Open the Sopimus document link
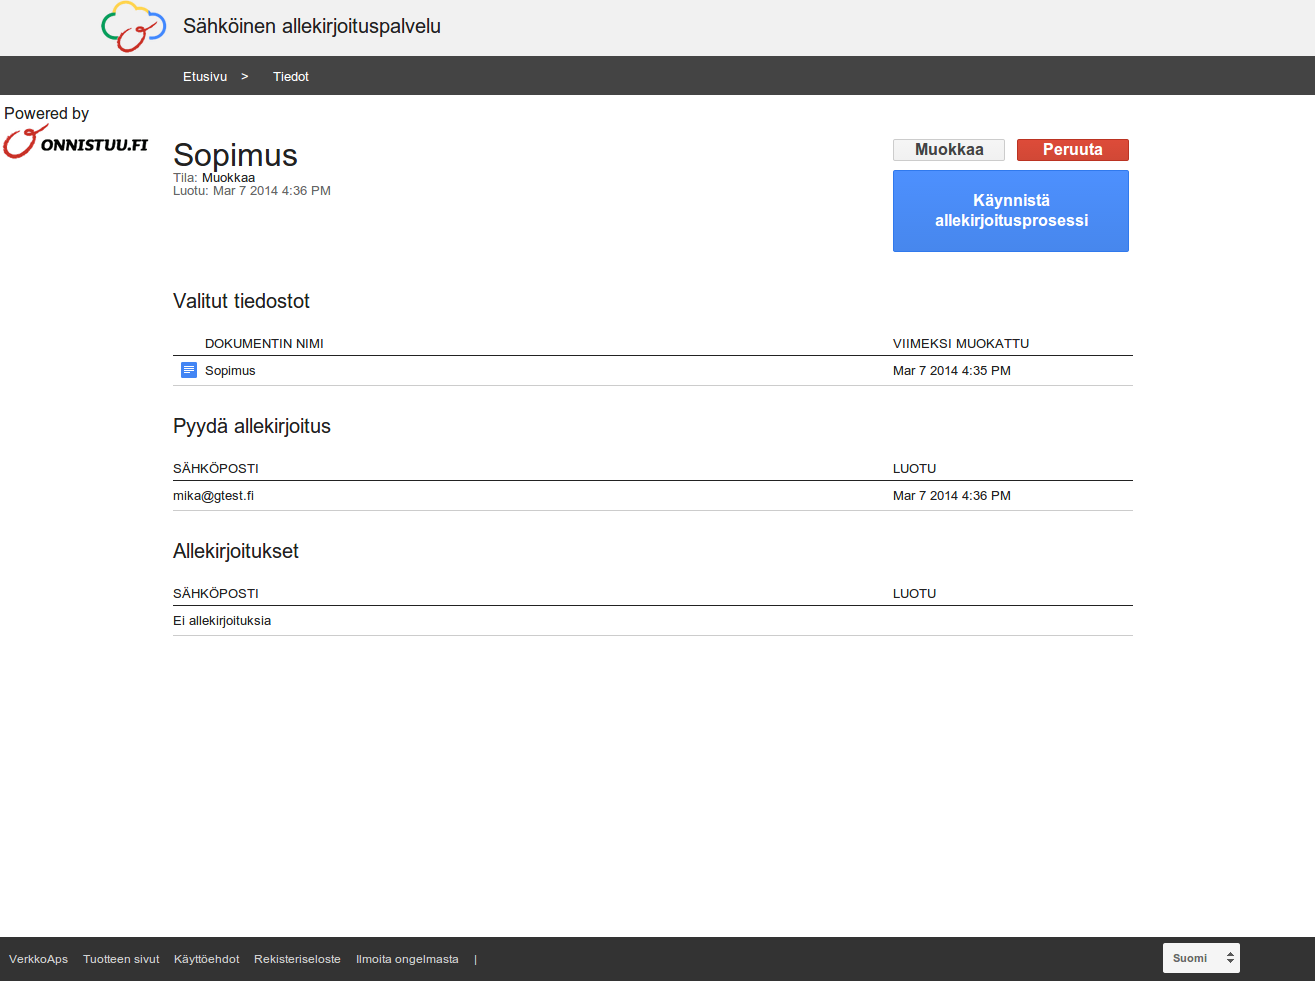Viewport: 1315px width, 981px height. pyautogui.click(x=230, y=371)
